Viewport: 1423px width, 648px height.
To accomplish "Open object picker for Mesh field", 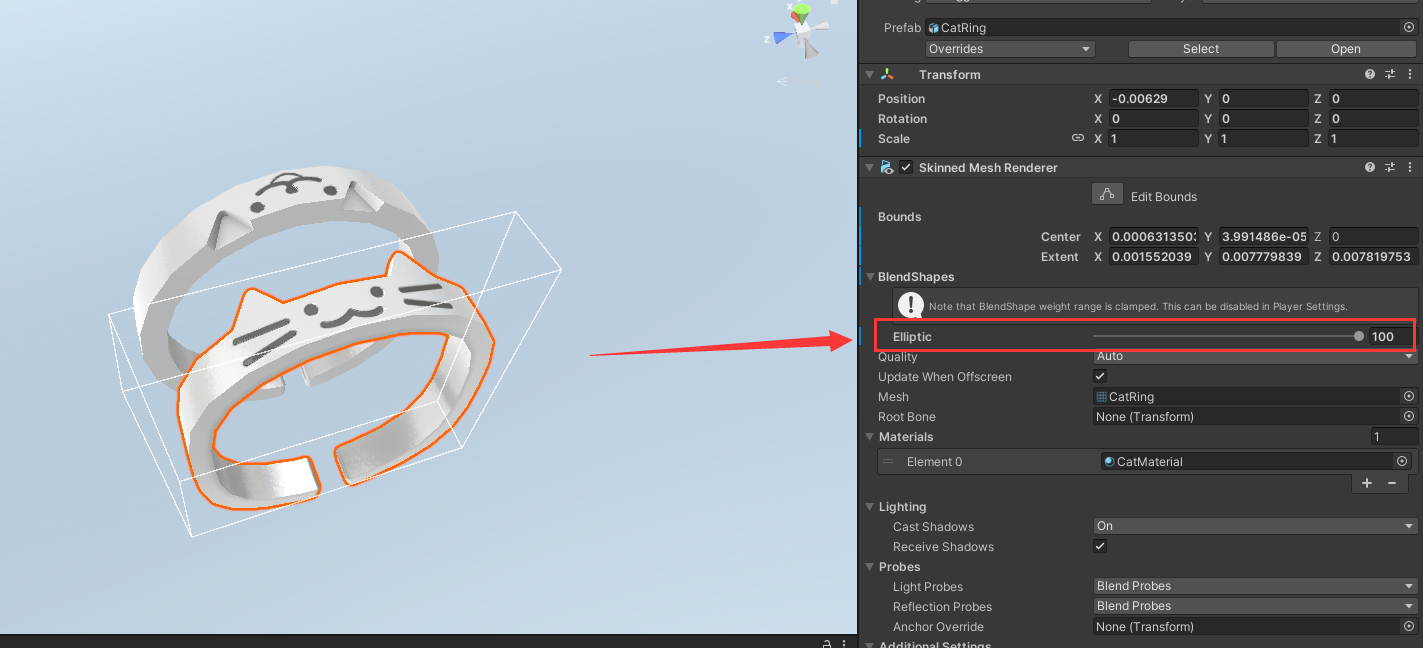I will coord(1408,397).
